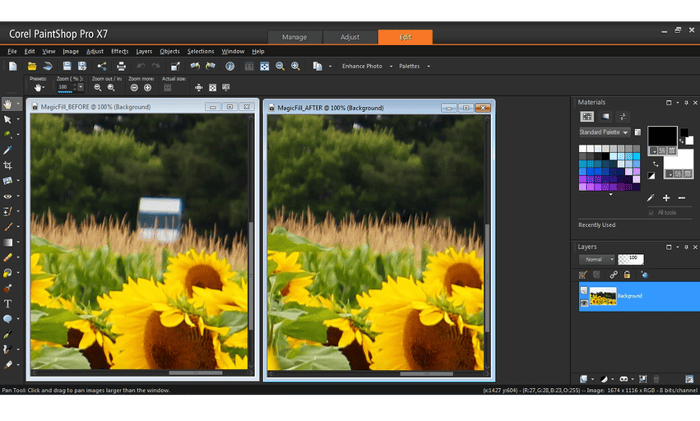Open the Selections menu
The width and height of the screenshot is (700, 421).
click(x=200, y=51)
